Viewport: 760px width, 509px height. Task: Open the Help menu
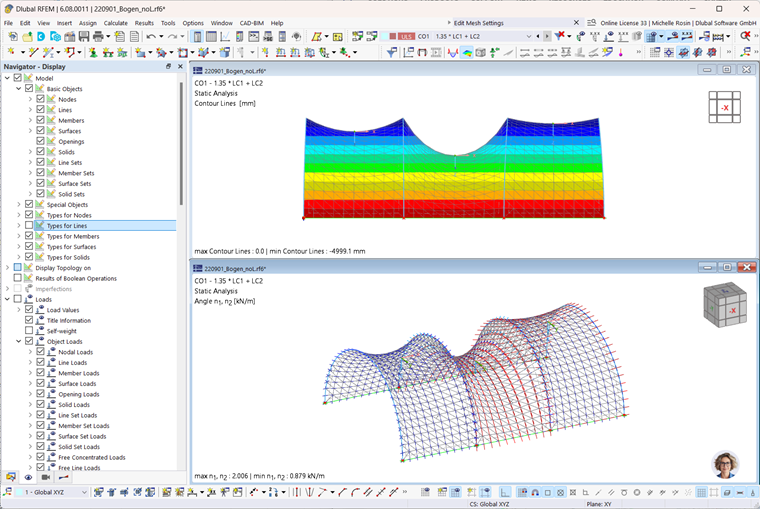point(277,23)
